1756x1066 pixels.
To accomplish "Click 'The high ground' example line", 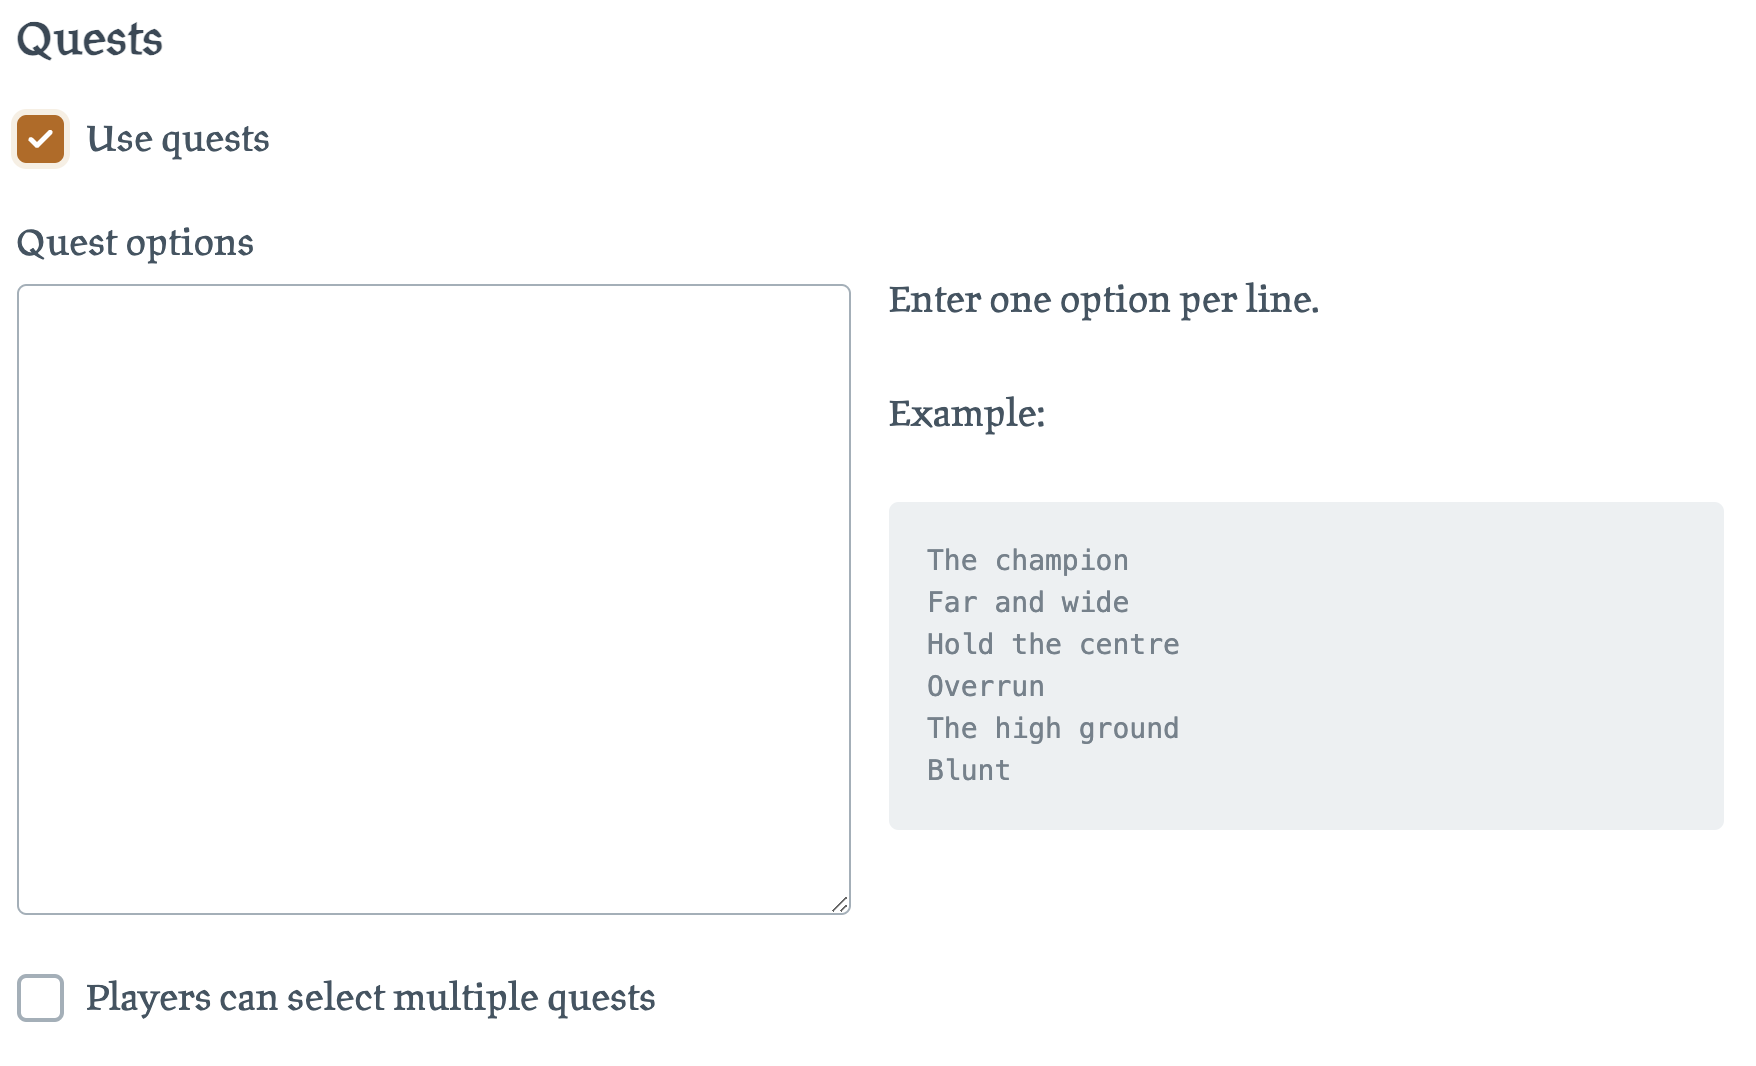I will [x=1053, y=728].
